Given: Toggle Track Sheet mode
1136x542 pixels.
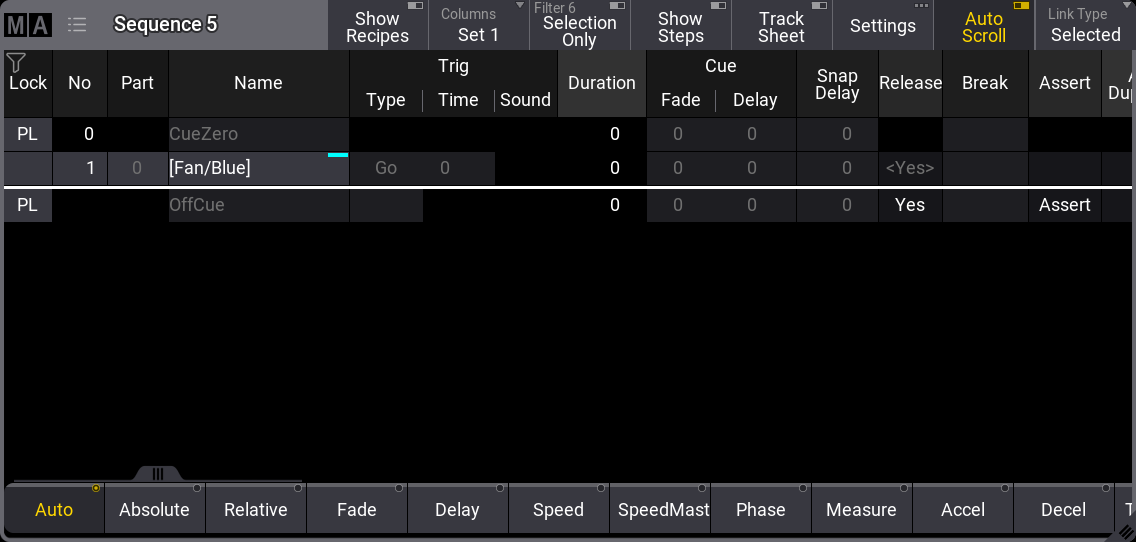Looking at the screenshot, I should point(781,26).
